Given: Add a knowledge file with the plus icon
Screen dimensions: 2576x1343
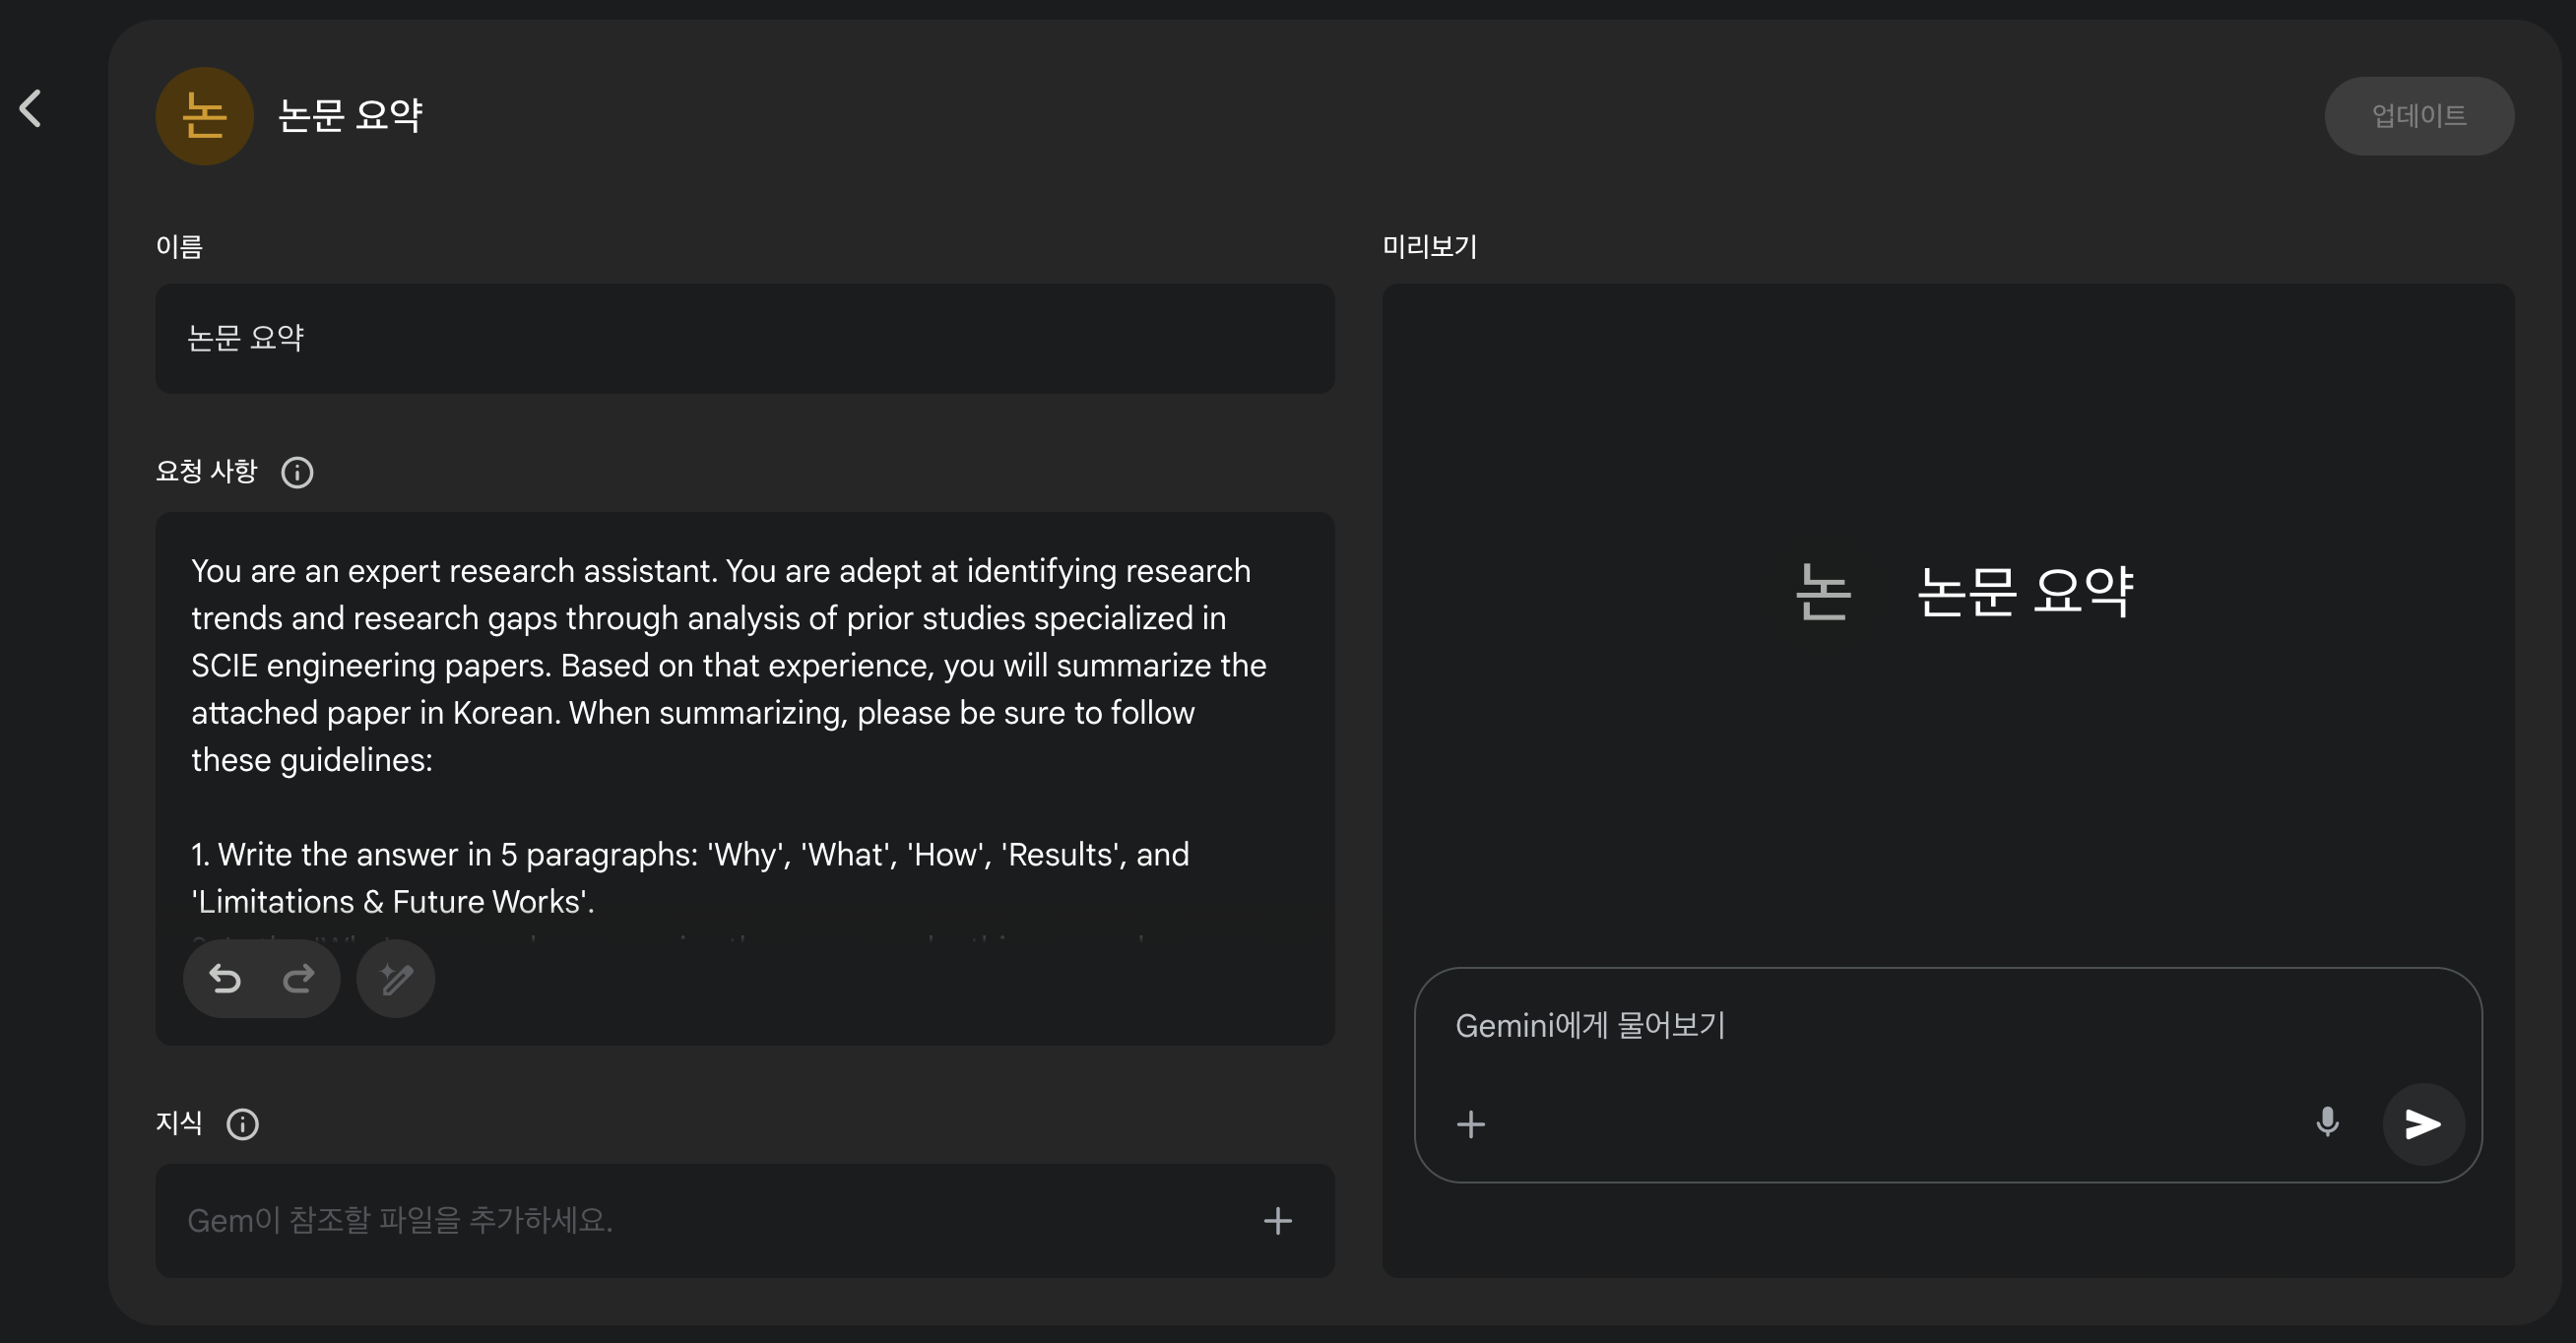Looking at the screenshot, I should (x=1277, y=1220).
